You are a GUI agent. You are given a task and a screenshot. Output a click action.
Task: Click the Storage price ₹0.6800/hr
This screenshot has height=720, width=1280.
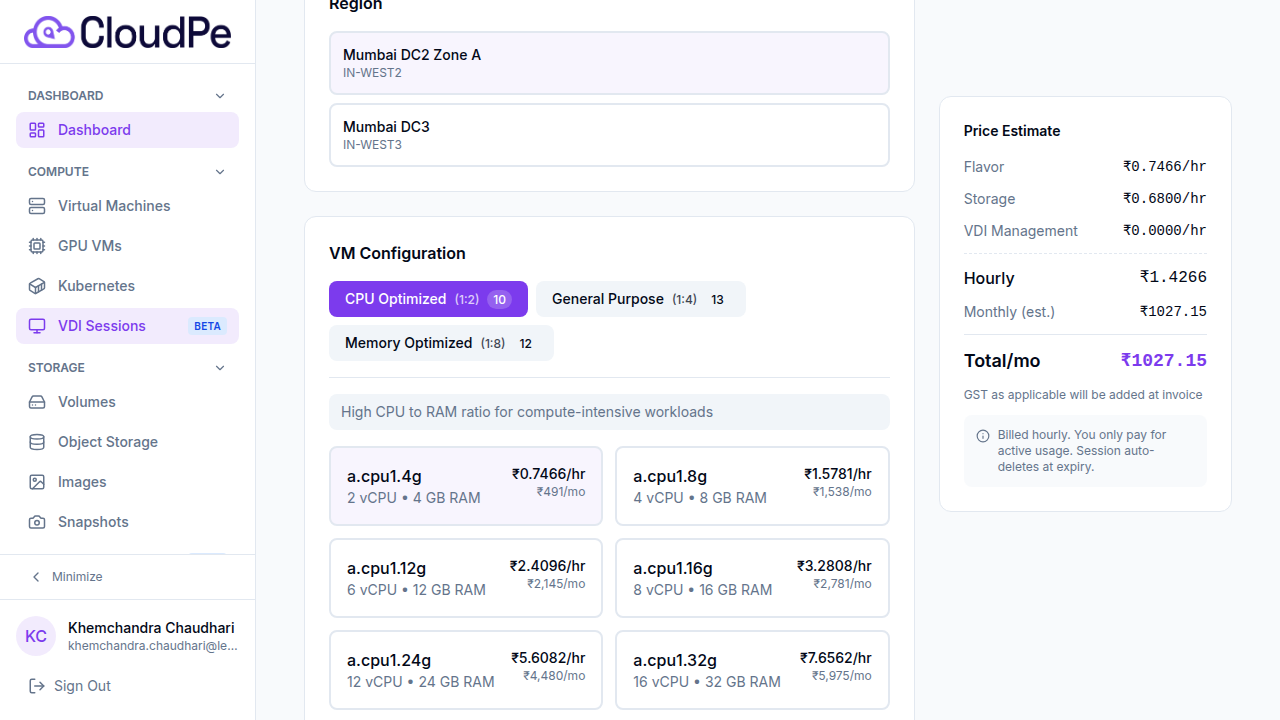(1165, 199)
